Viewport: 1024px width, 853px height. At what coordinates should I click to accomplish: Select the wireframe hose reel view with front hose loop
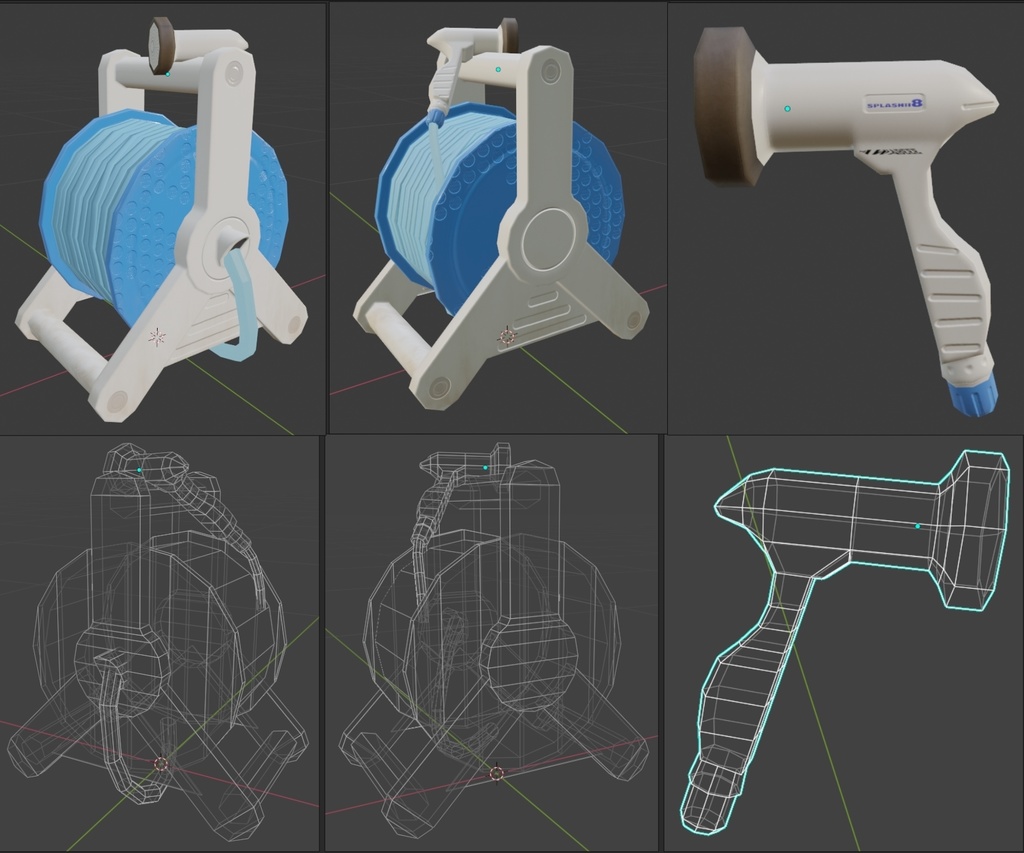click(159, 643)
